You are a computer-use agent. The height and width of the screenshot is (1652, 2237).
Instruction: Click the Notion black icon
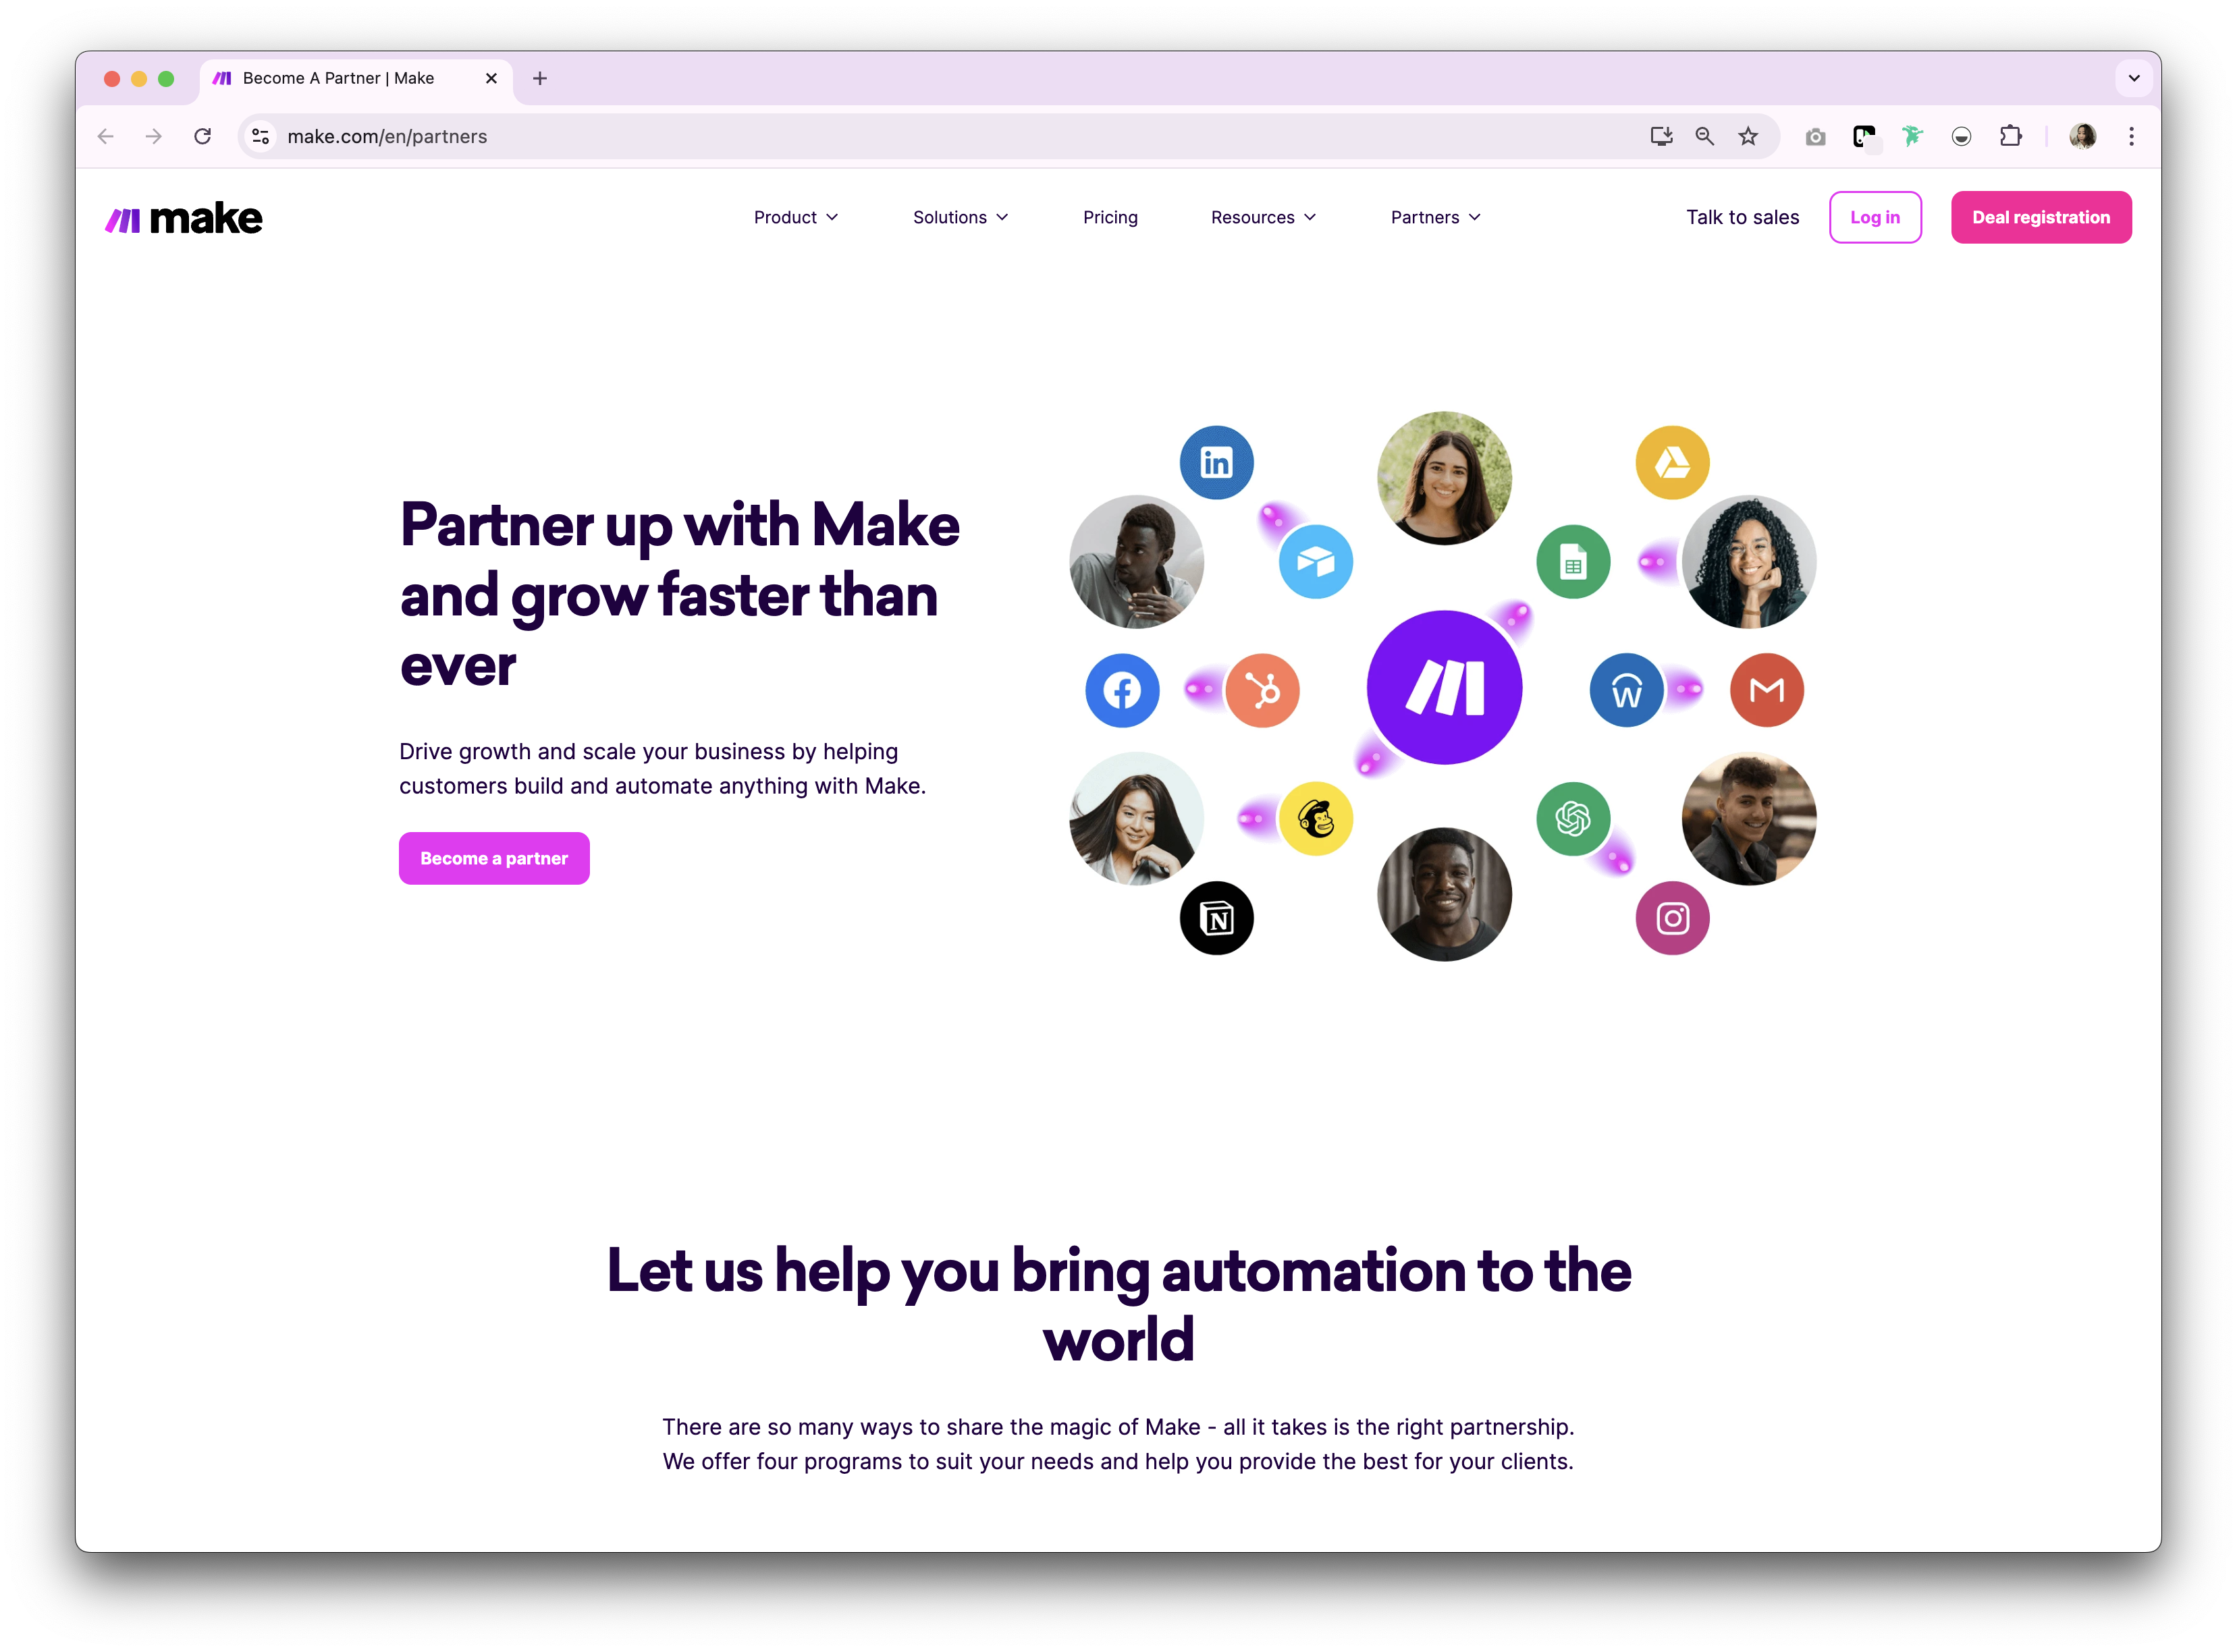(1216, 918)
